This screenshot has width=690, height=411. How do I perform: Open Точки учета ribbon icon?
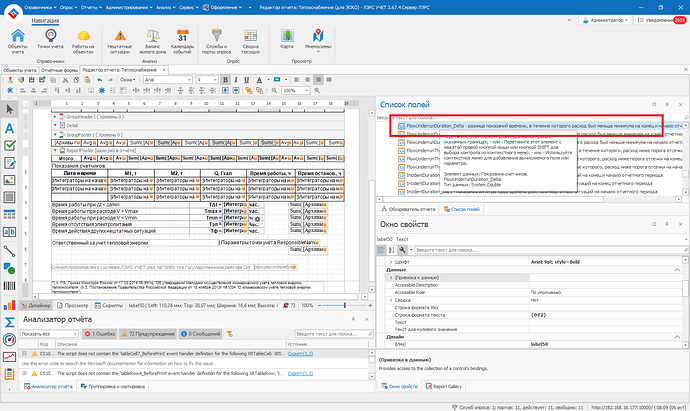click(x=50, y=39)
